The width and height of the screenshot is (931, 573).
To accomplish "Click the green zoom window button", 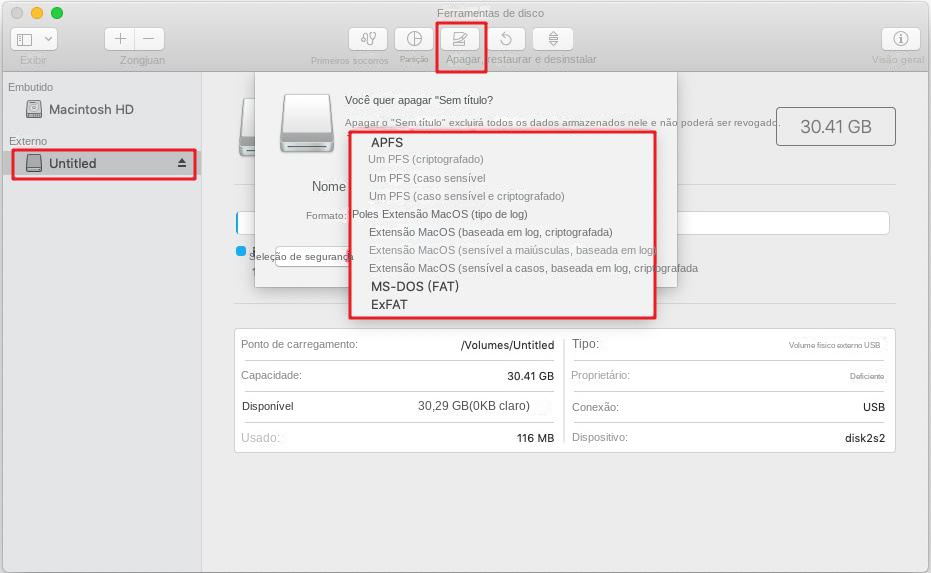I will [57, 12].
